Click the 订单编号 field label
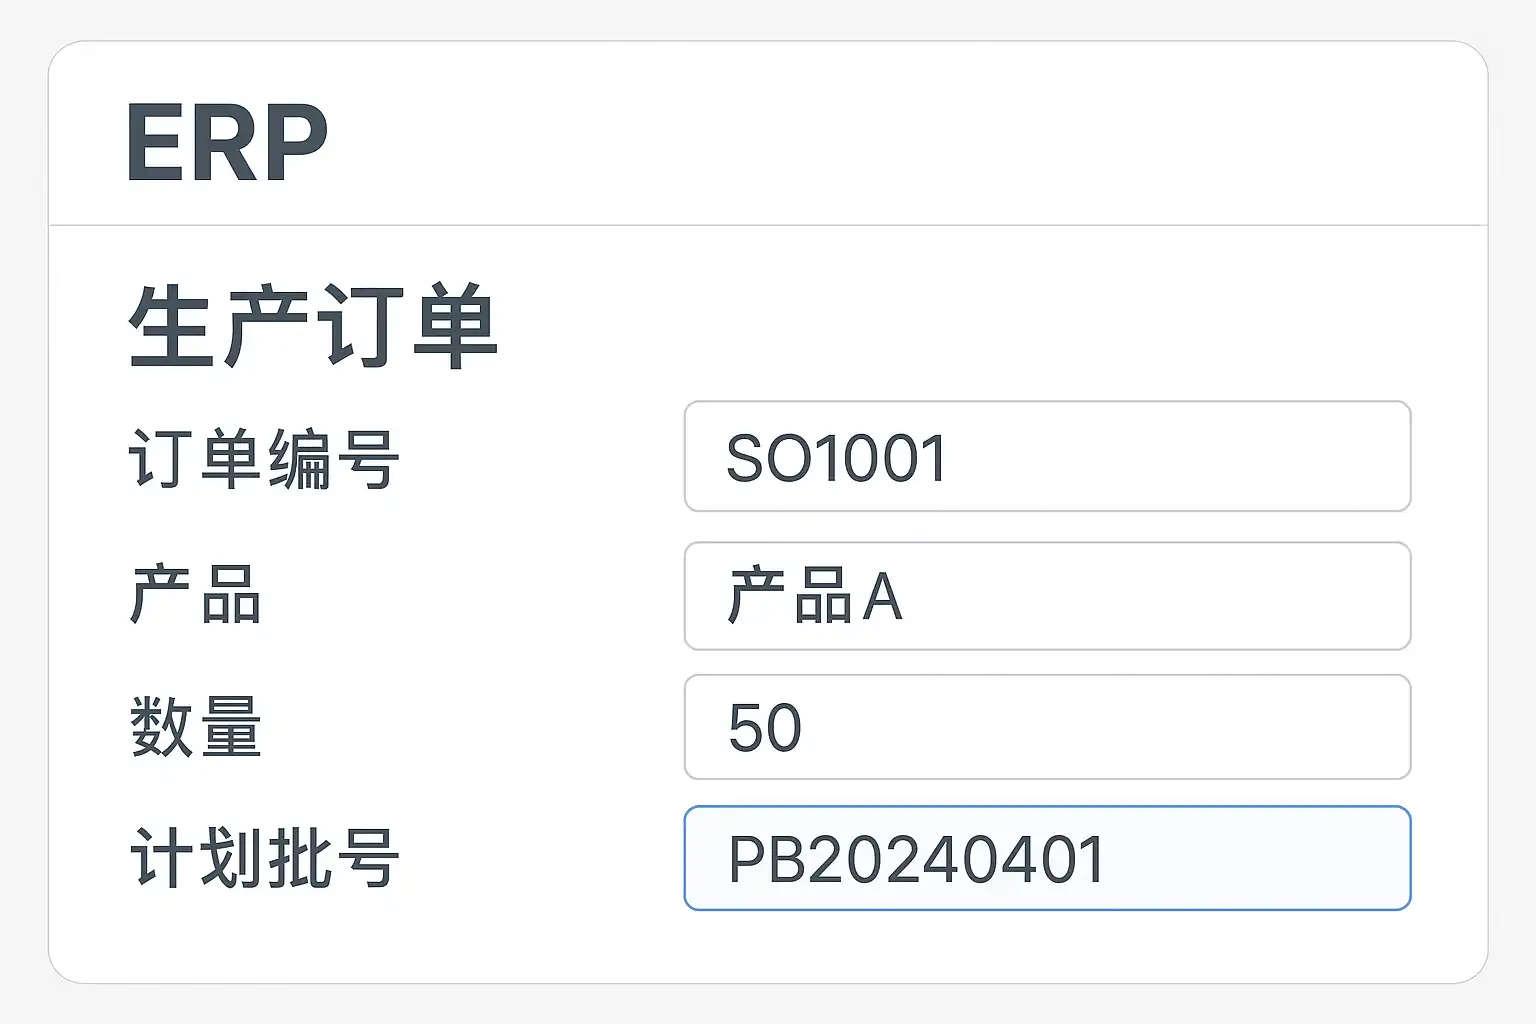 point(264,459)
